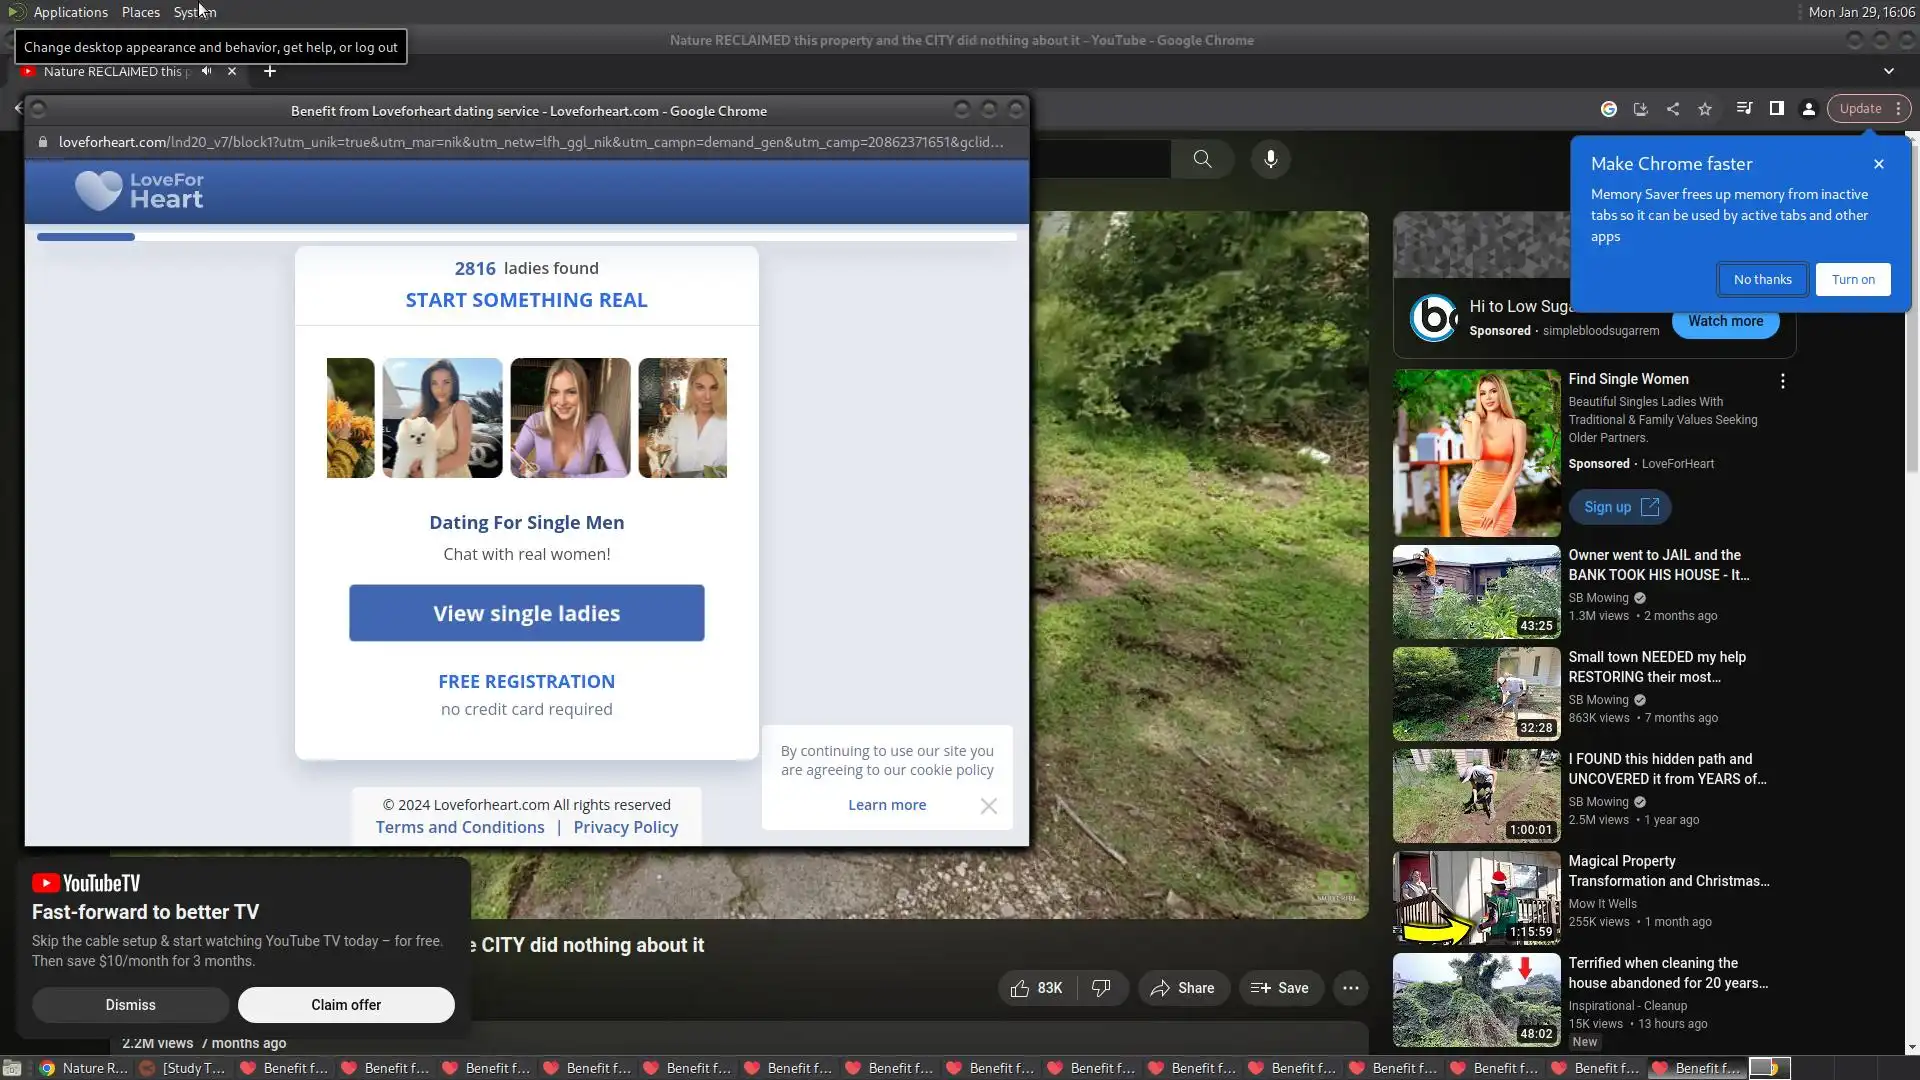Toggle Chrome side panel icon

pyautogui.click(x=1777, y=109)
